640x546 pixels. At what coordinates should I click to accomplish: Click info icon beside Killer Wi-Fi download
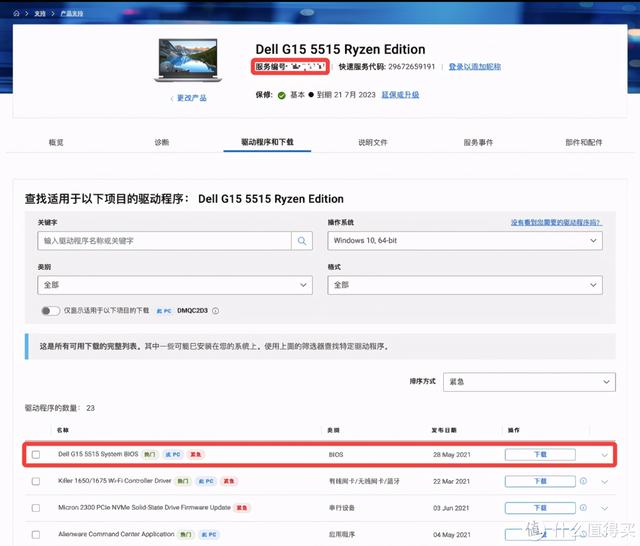(x=583, y=481)
